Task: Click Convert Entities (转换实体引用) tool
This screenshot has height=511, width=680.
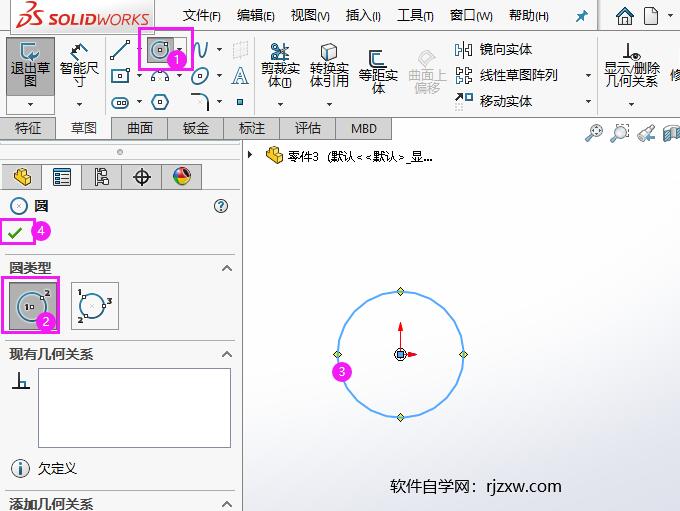Action: point(329,66)
